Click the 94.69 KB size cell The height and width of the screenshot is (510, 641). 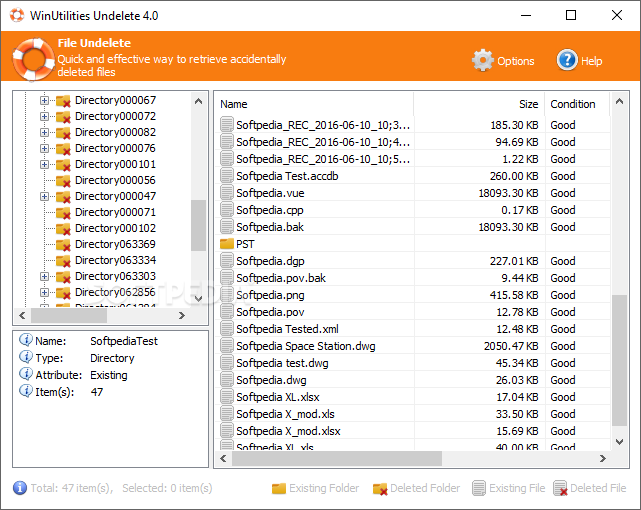pyautogui.click(x=517, y=142)
